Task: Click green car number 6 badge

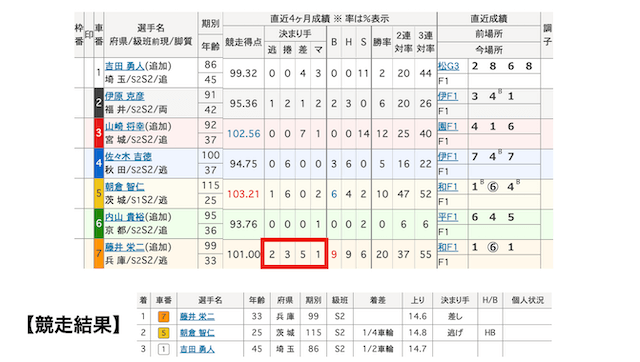Action: (99, 224)
